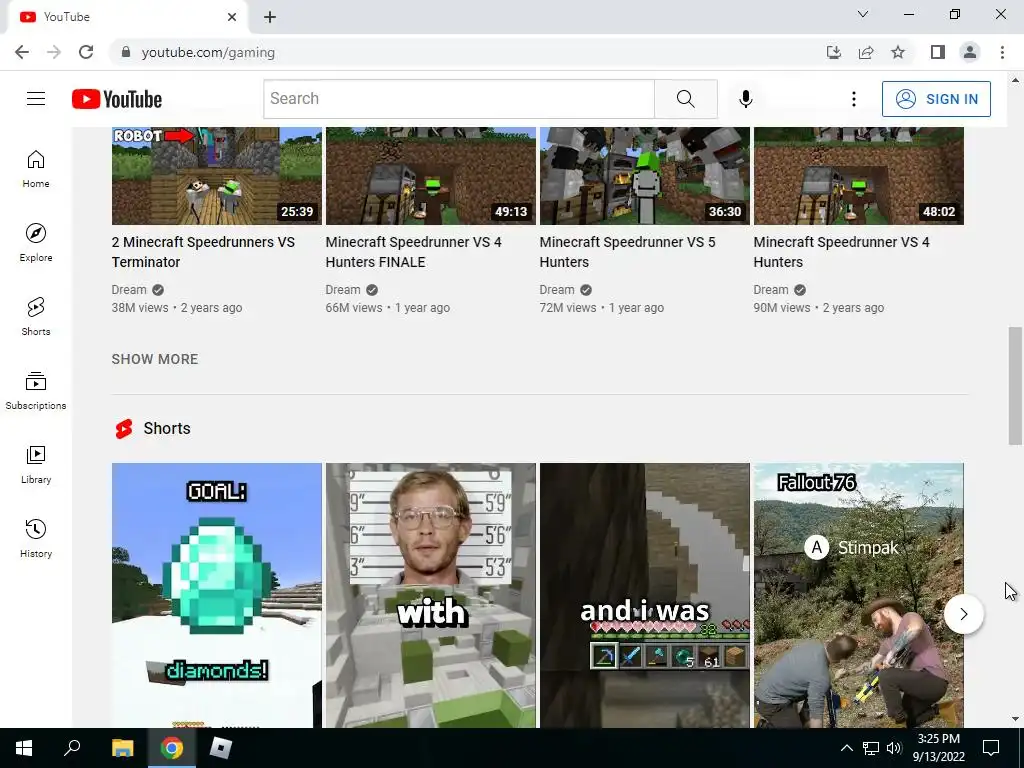Open the 'and i was' short

point(645,595)
